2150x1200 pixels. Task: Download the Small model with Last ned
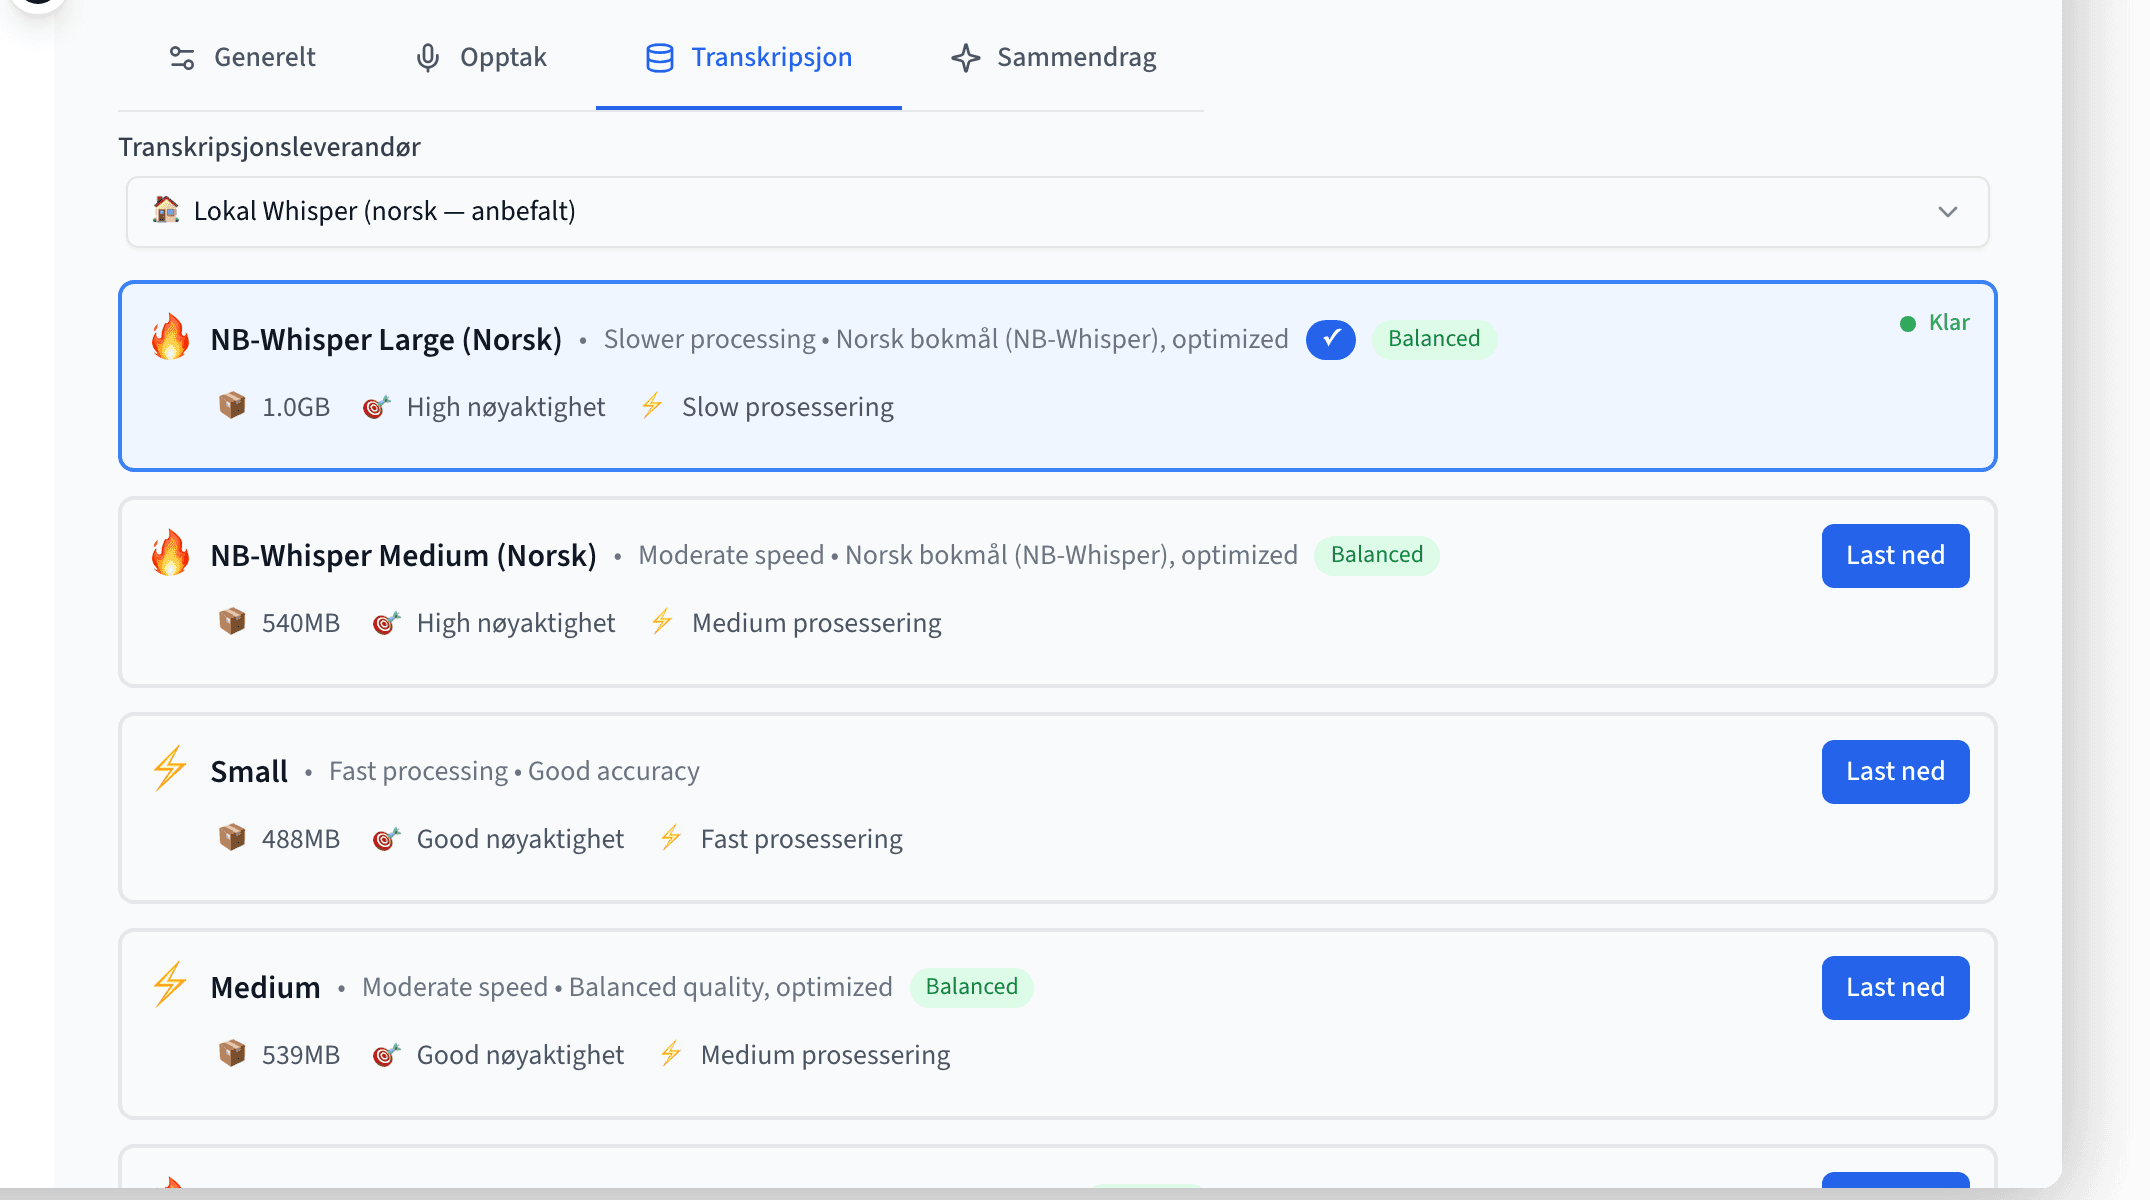1895,772
